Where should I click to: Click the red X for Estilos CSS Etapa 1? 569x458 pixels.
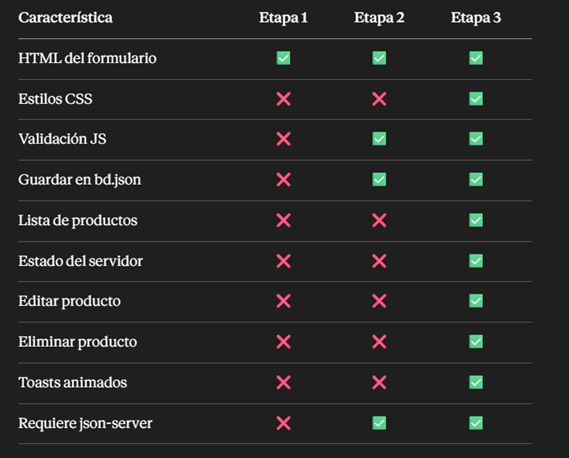click(x=283, y=99)
